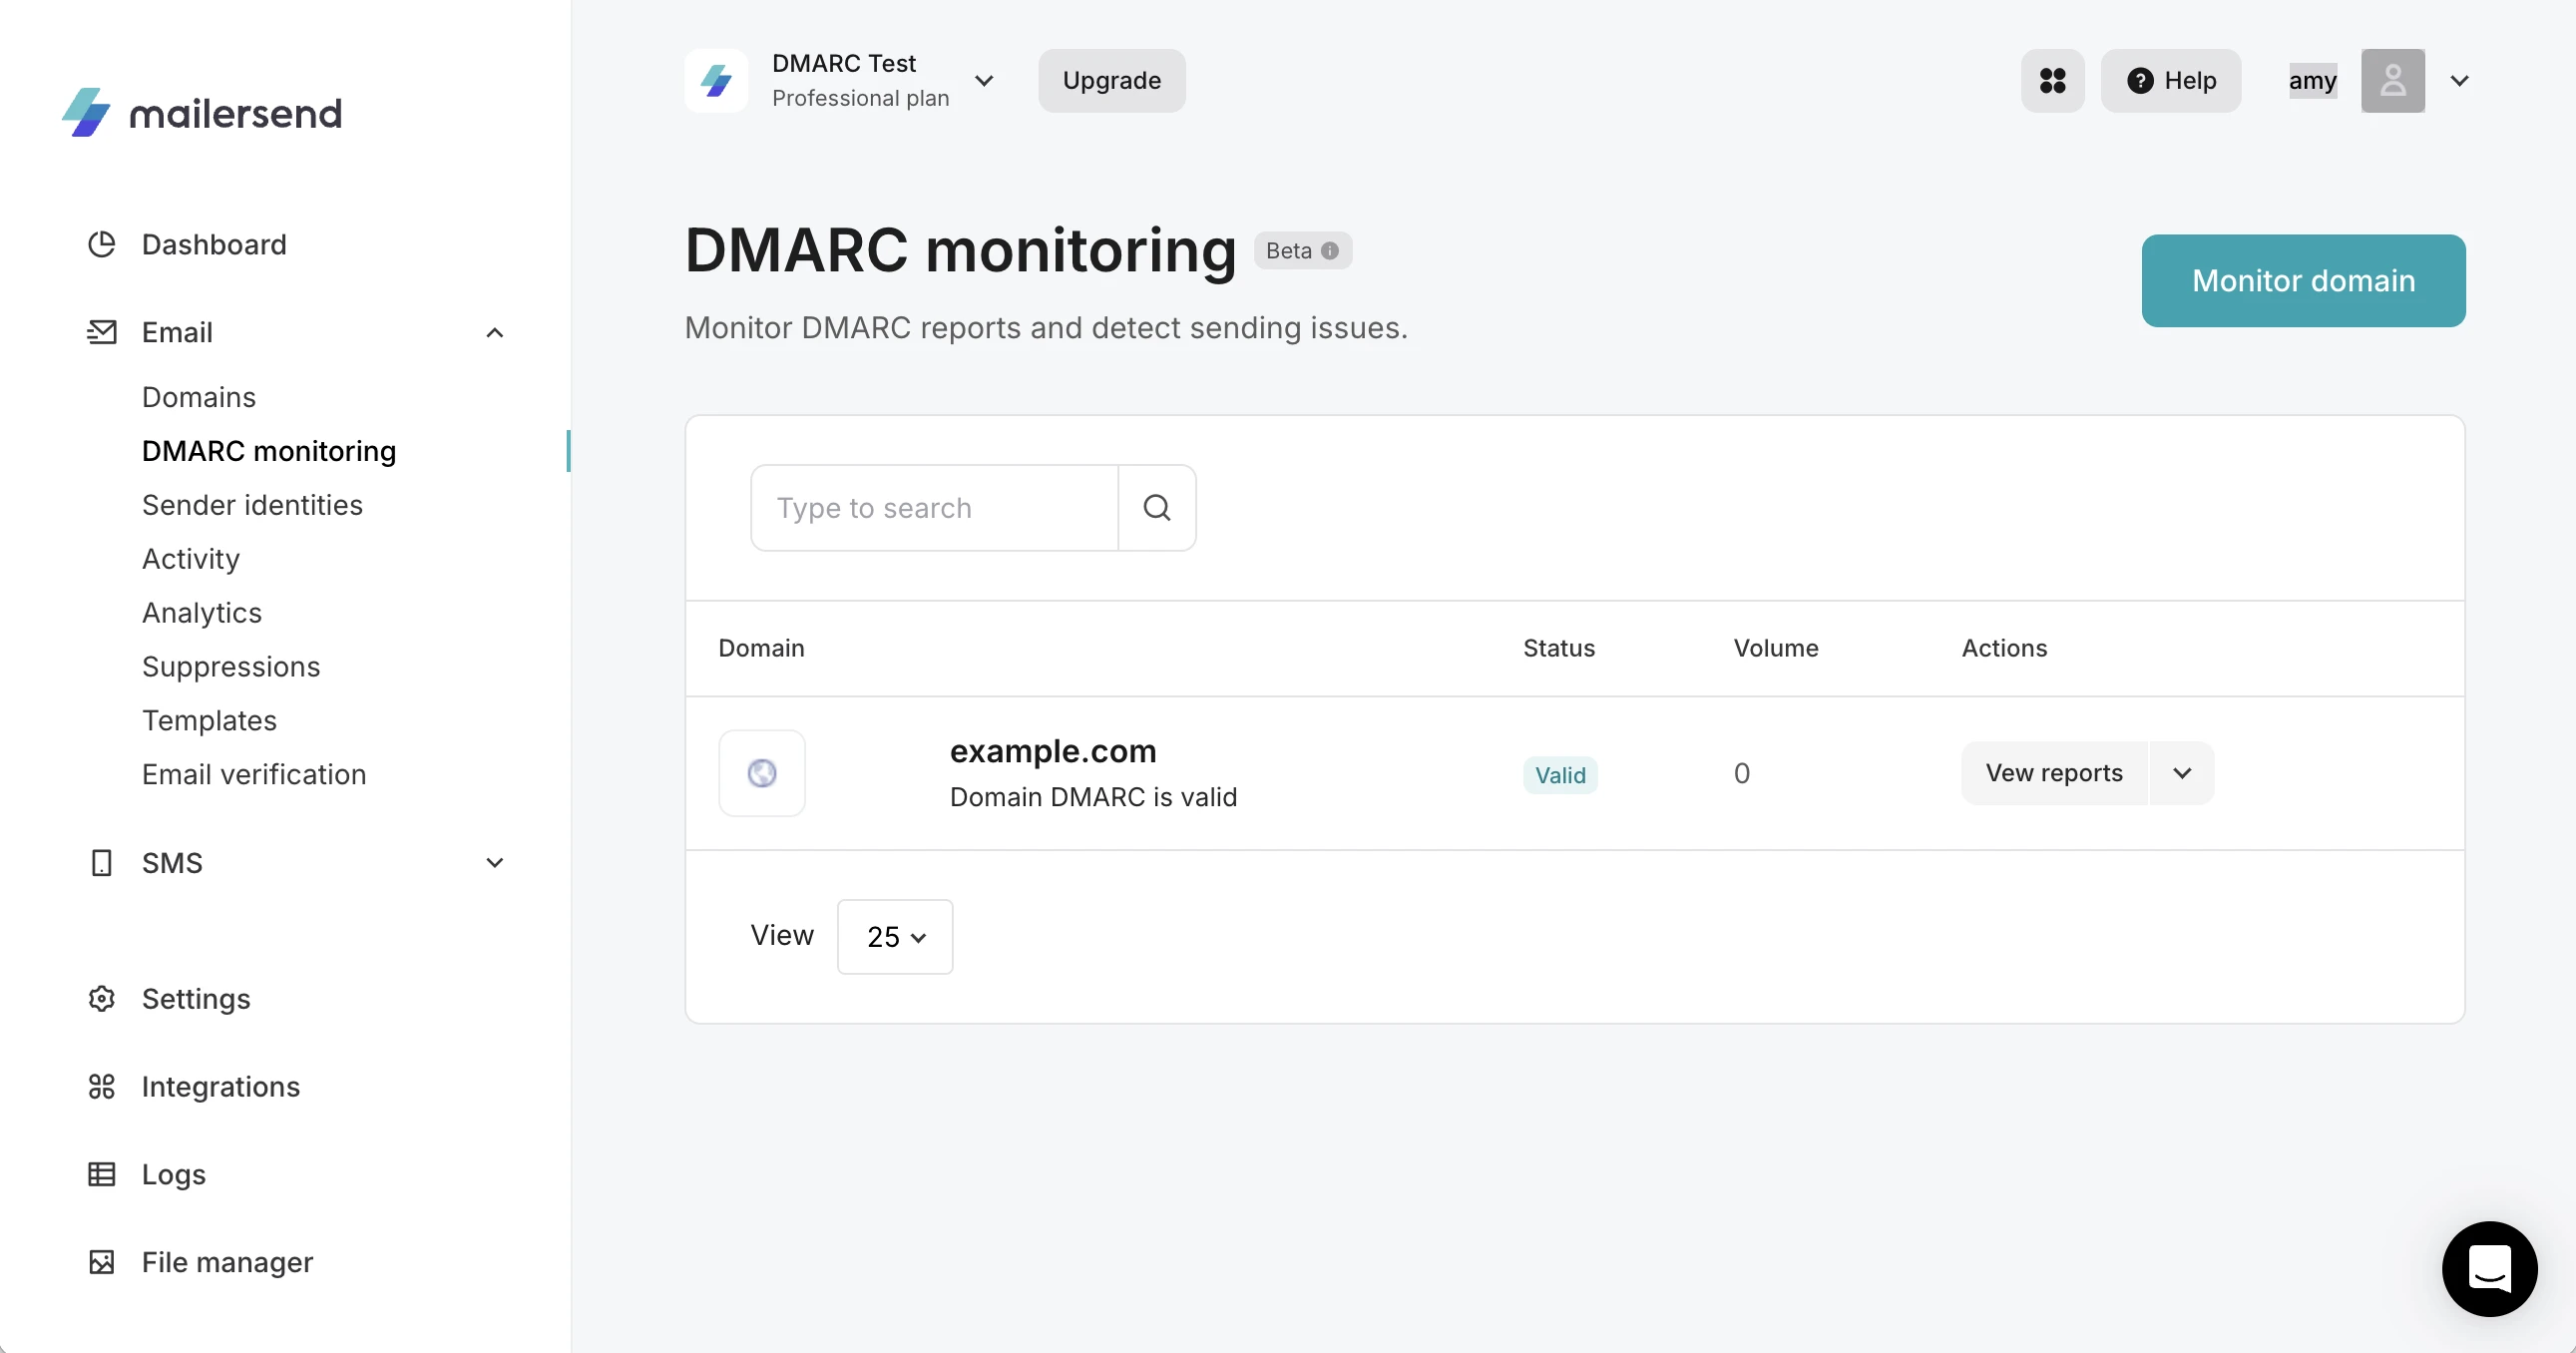Viewport: 2576px width, 1353px height.
Task: Change the results-per-page from 25
Action: tap(894, 936)
